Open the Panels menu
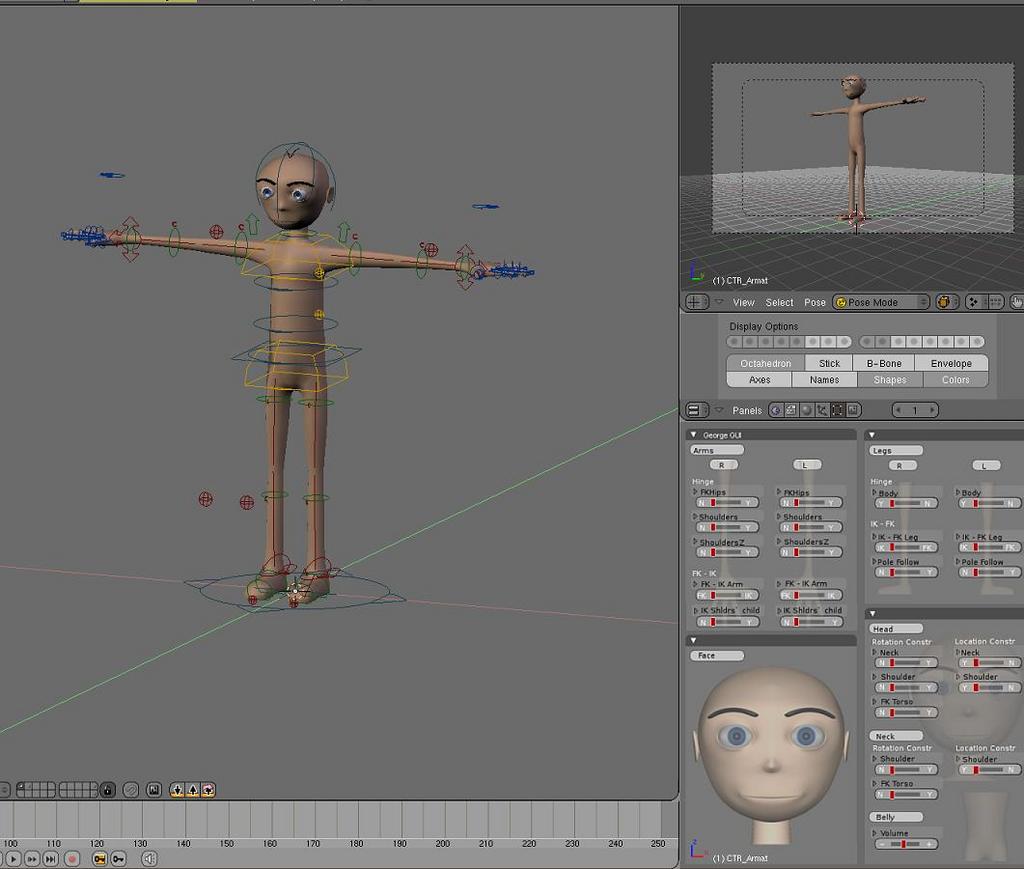This screenshot has height=869, width=1024. pos(746,410)
